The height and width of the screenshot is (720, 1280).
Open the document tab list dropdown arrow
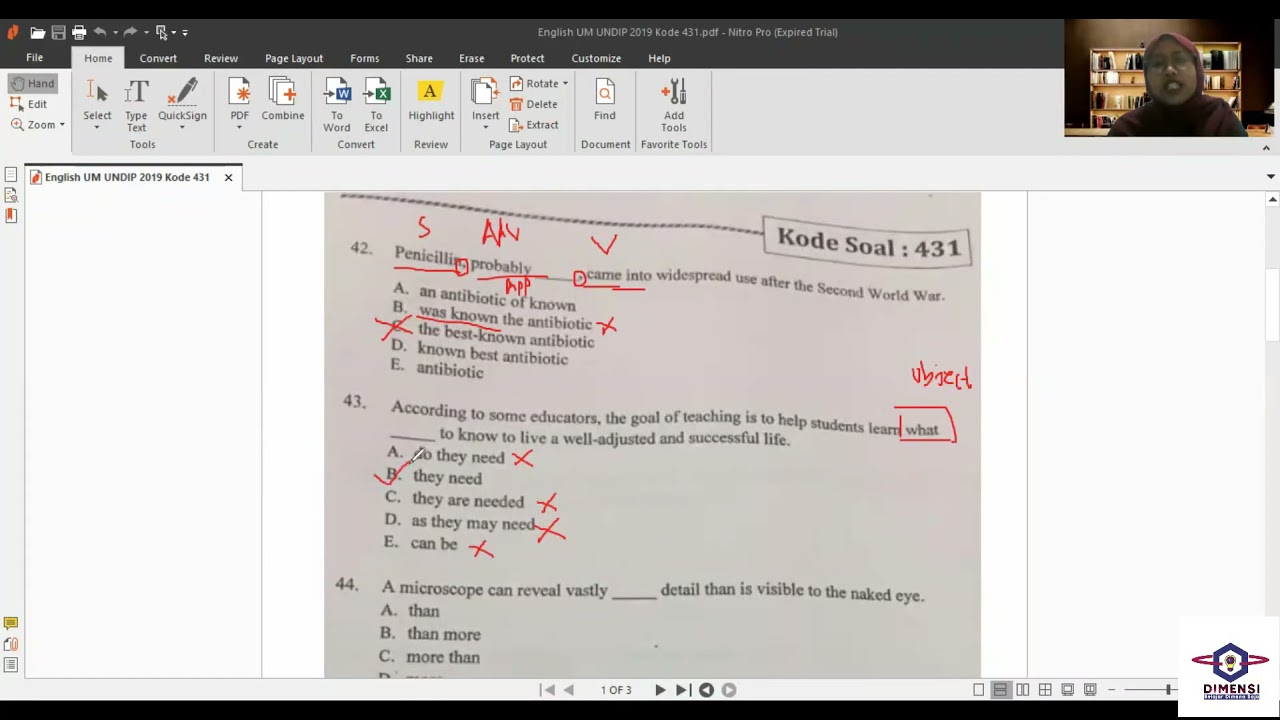click(x=1270, y=177)
